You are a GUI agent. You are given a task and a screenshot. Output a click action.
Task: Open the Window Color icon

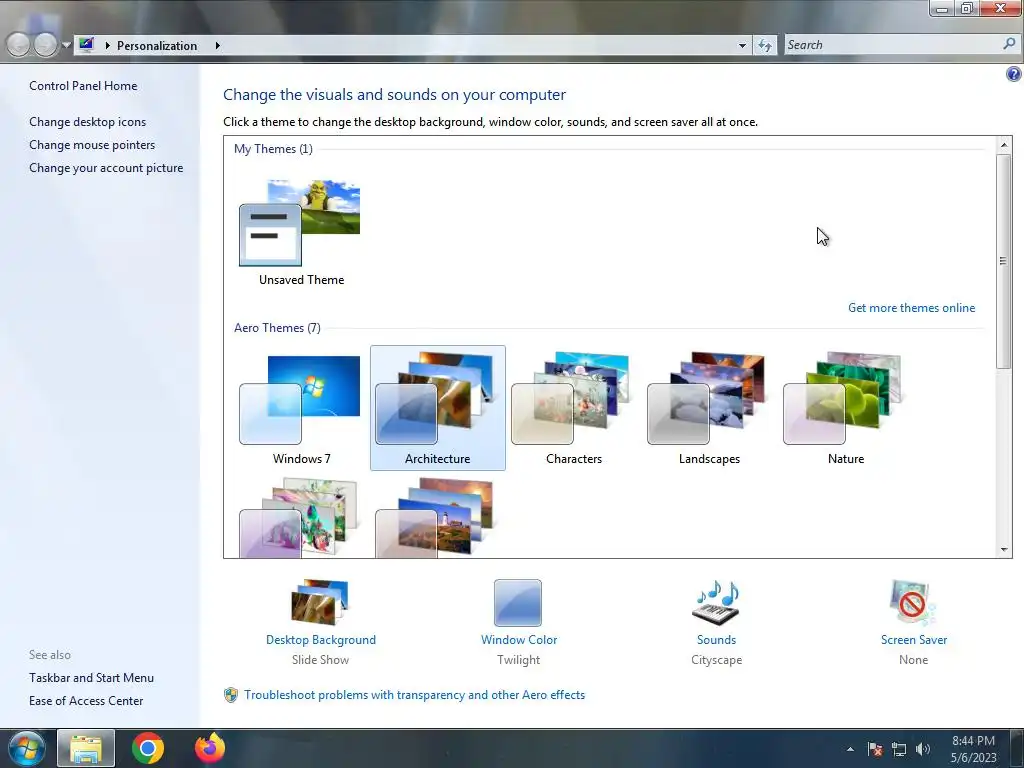pyautogui.click(x=518, y=603)
